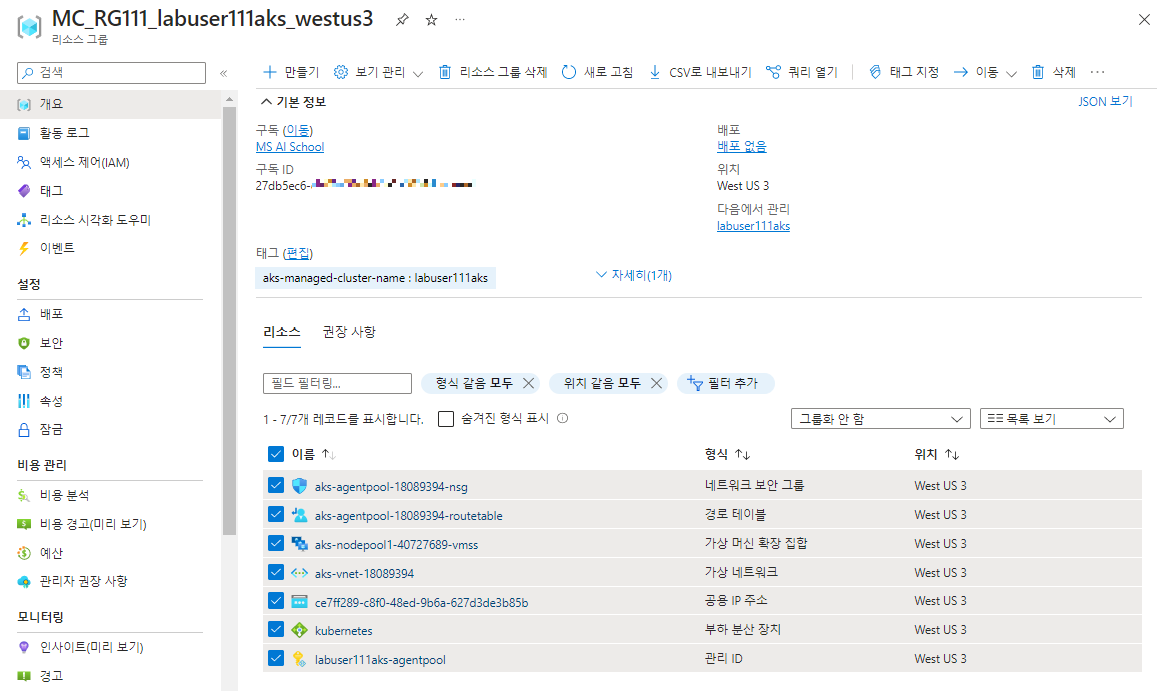Enable 숨겨진 형식 표시 checkbox
Image resolution: width=1157 pixels, height=691 pixels.
(x=446, y=419)
